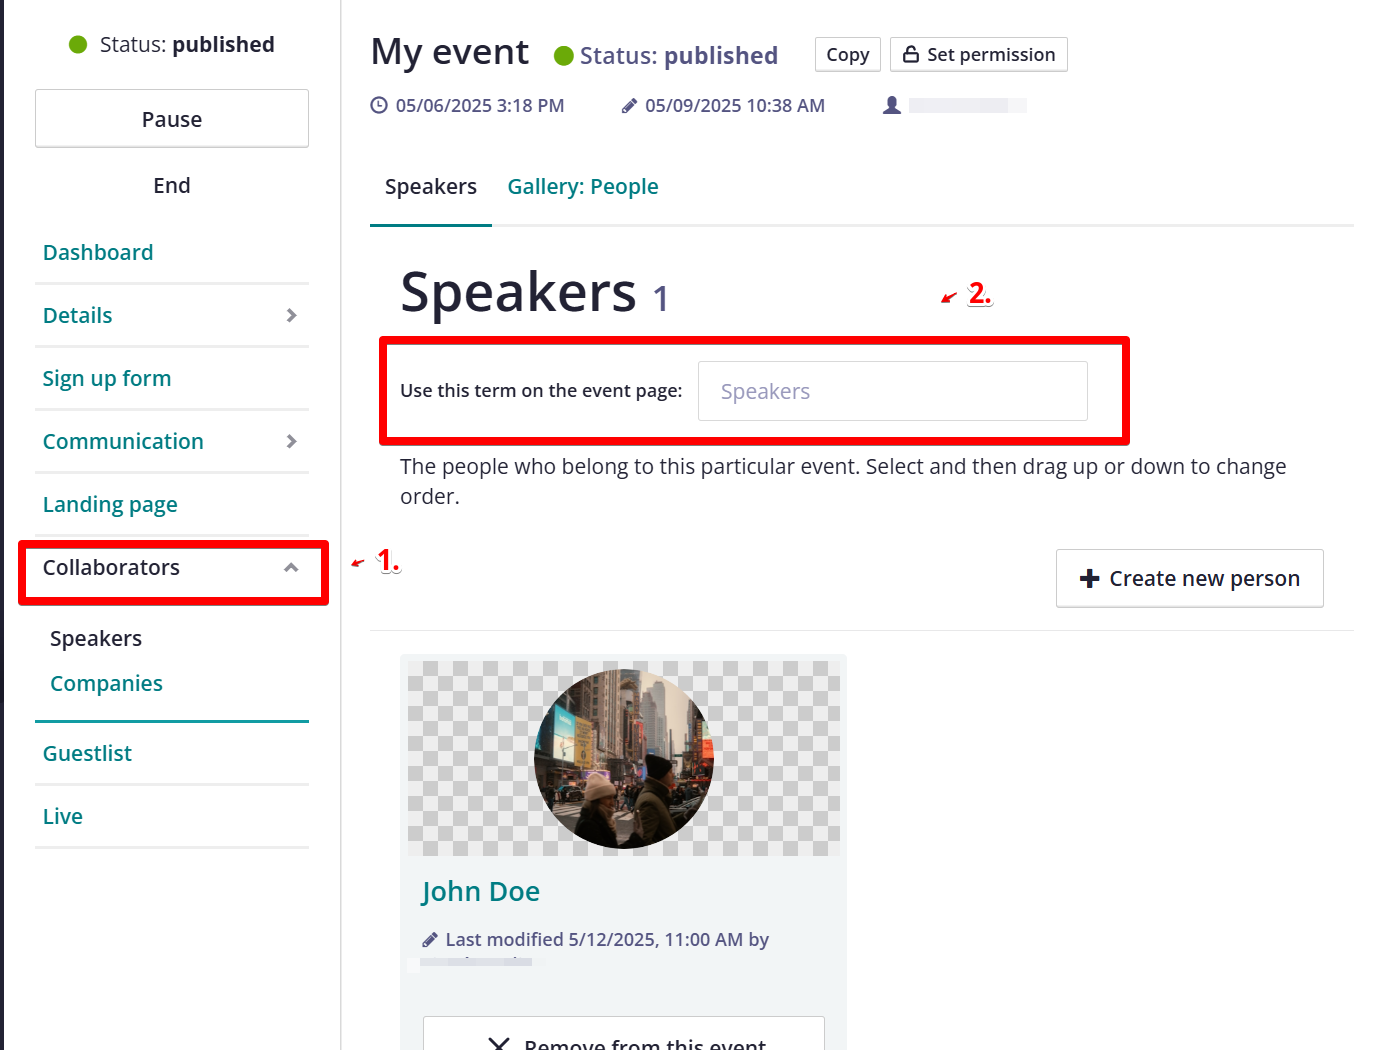Click the lock icon in Set permission
This screenshot has width=1381, height=1050.
[x=911, y=54]
